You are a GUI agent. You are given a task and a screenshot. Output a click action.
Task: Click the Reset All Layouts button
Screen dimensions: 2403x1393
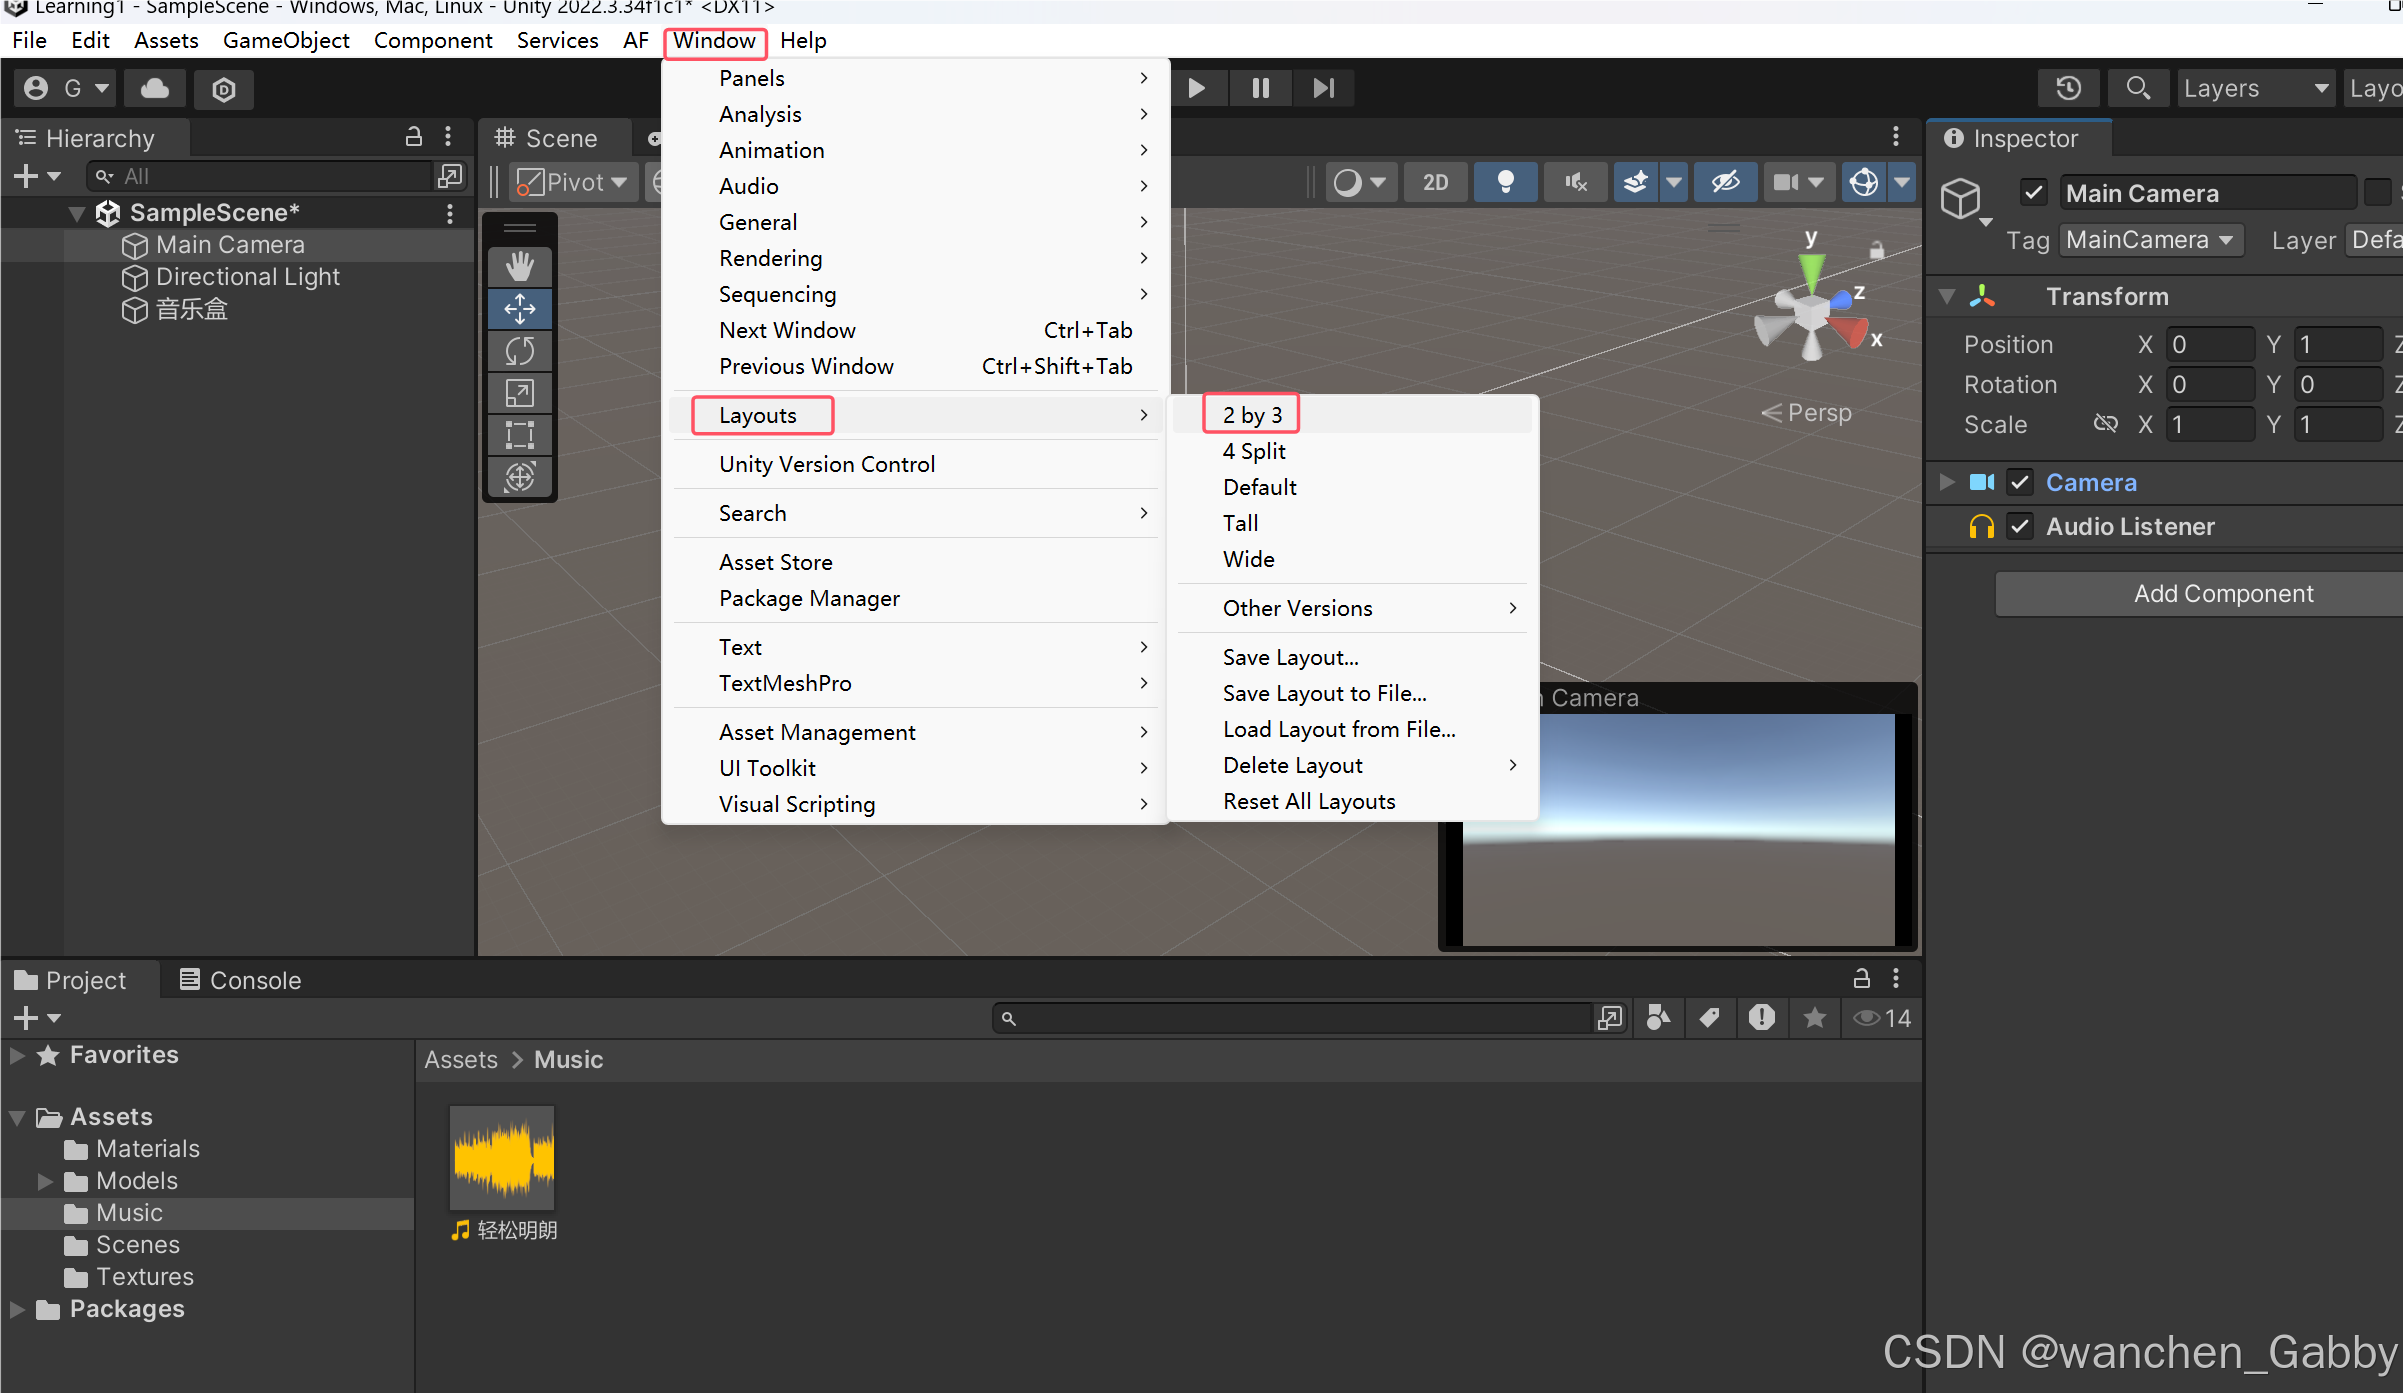(x=1308, y=801)
